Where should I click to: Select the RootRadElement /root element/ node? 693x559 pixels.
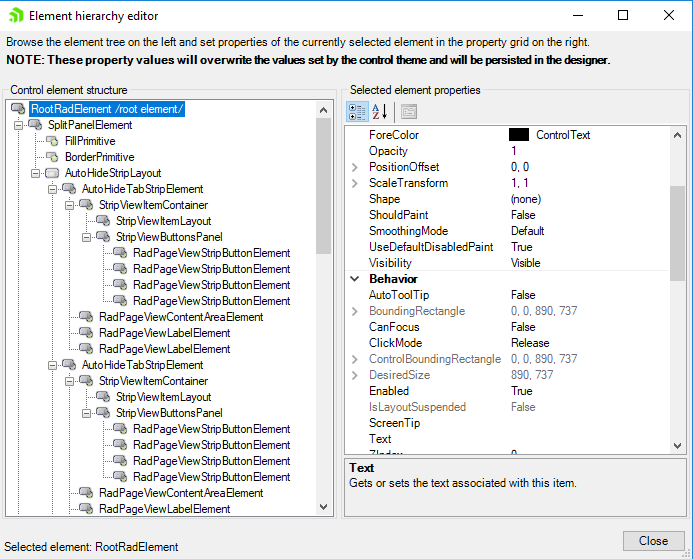(107, 109)
